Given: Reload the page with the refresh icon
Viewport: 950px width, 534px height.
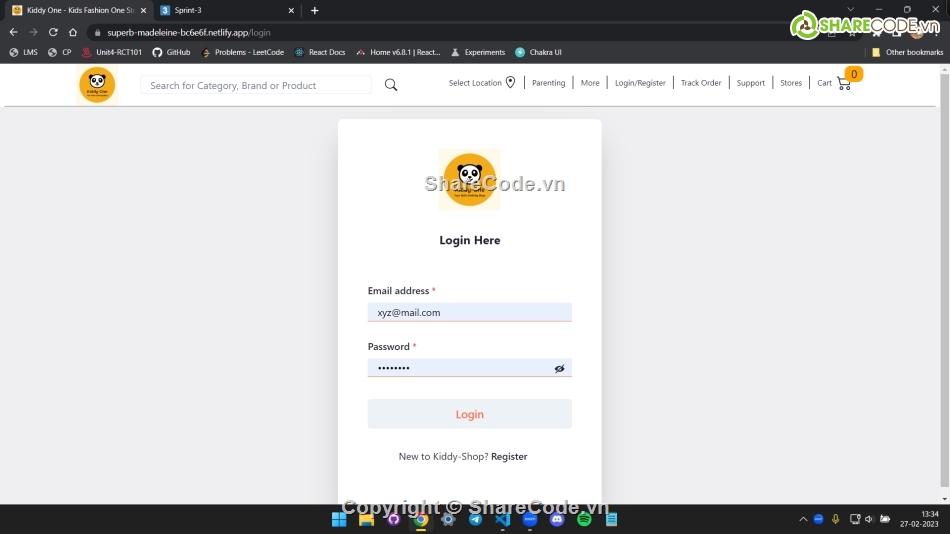Looking at the screenshot, I should [53, 32].
